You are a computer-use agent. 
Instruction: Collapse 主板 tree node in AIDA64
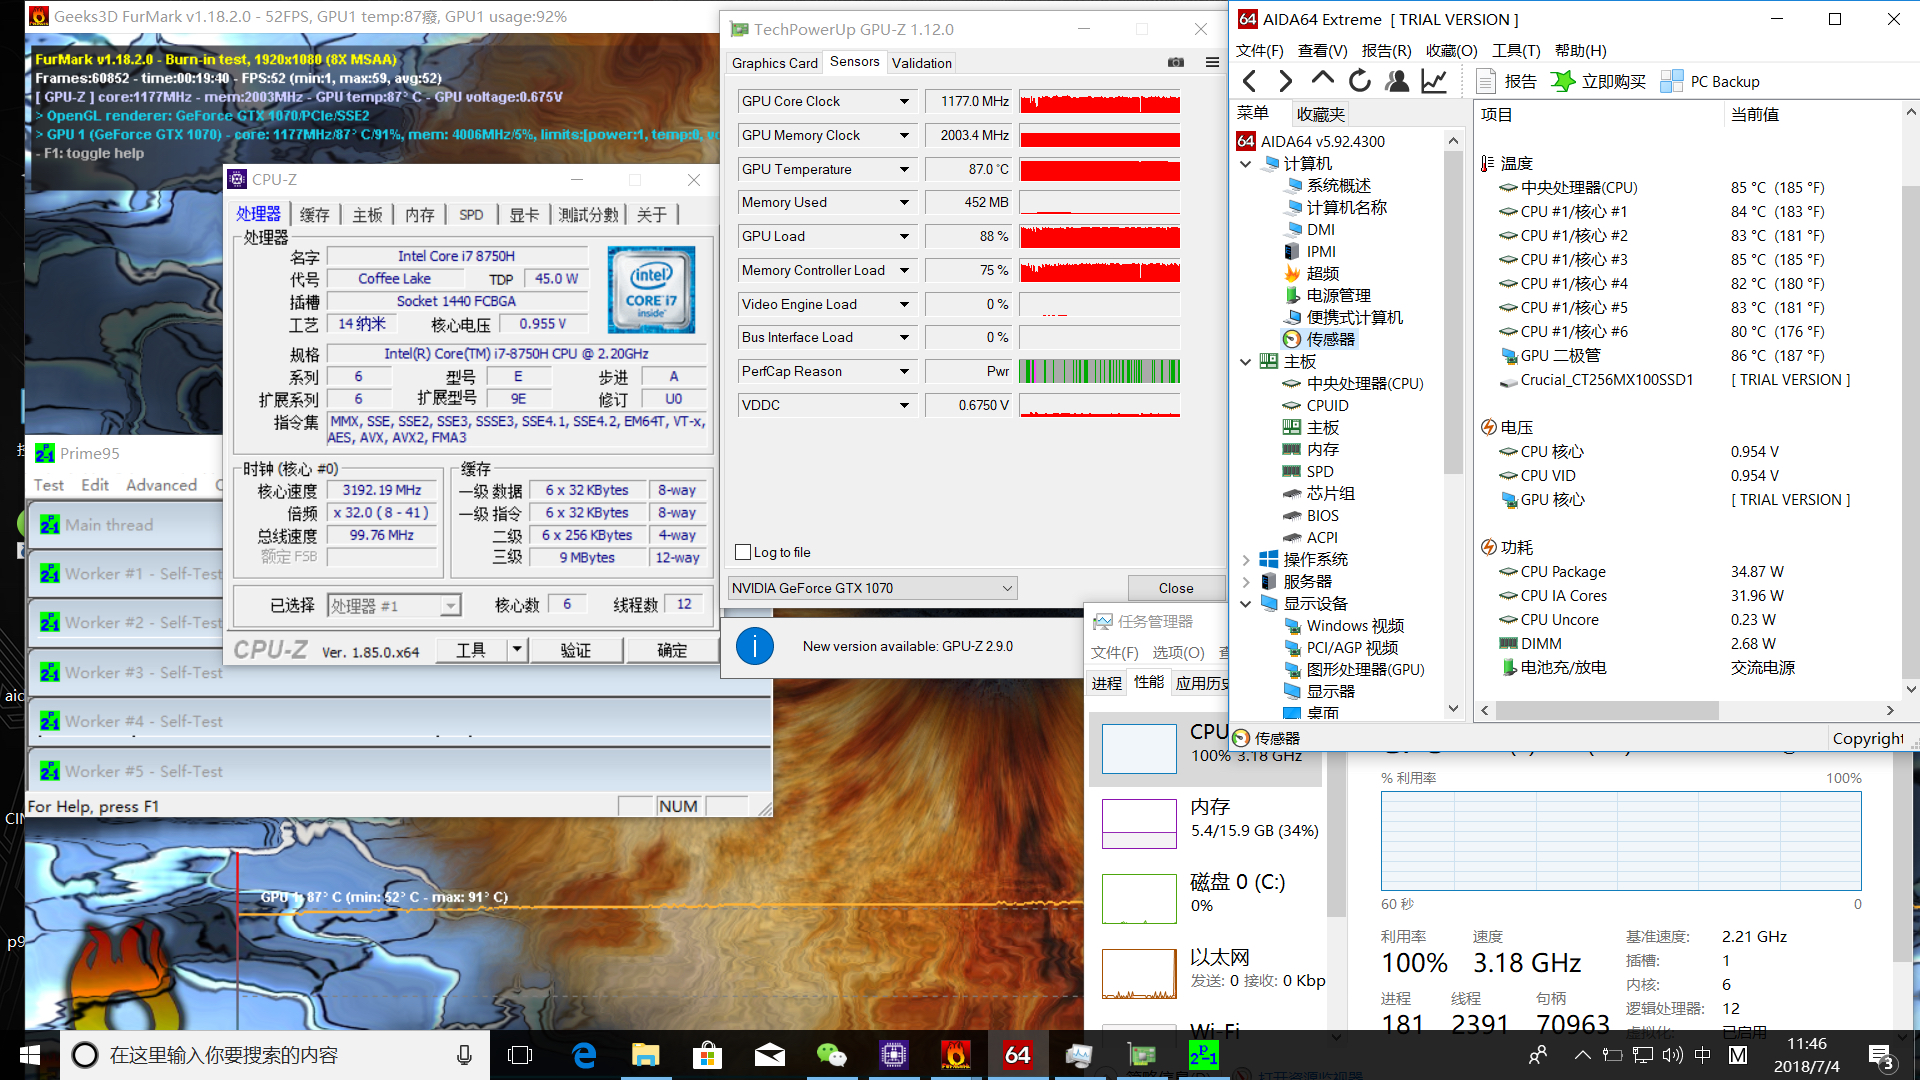(x=1246, y=361)
